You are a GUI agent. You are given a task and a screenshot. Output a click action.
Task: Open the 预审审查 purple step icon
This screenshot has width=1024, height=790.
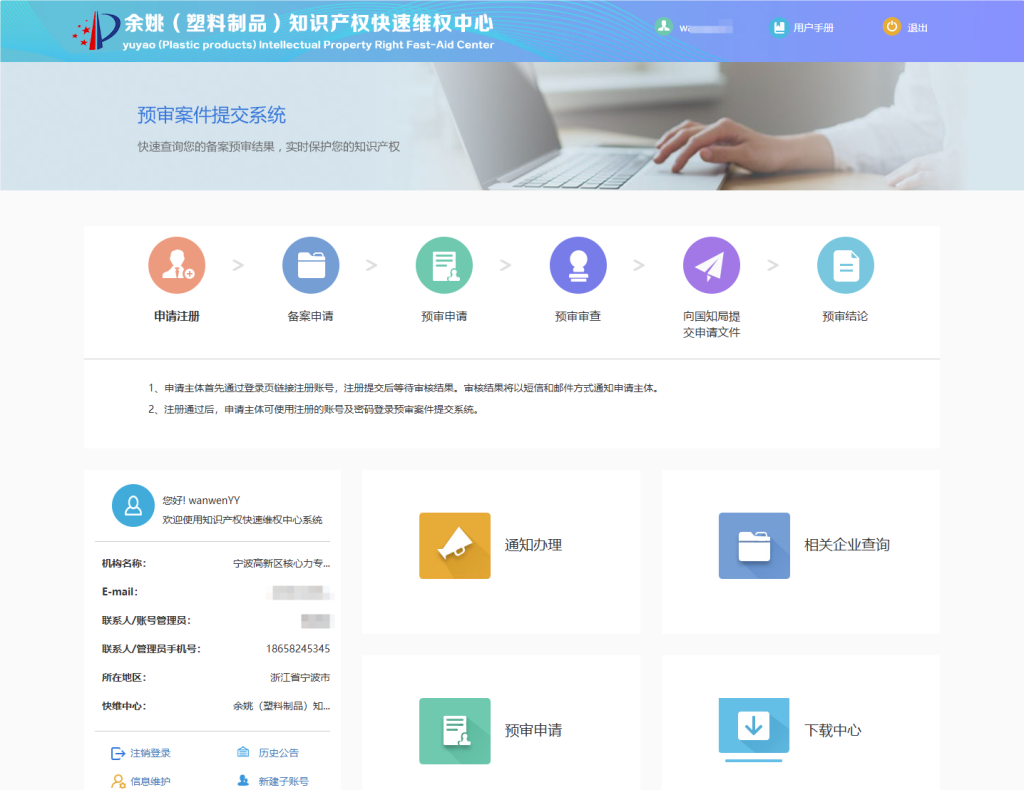578,265
